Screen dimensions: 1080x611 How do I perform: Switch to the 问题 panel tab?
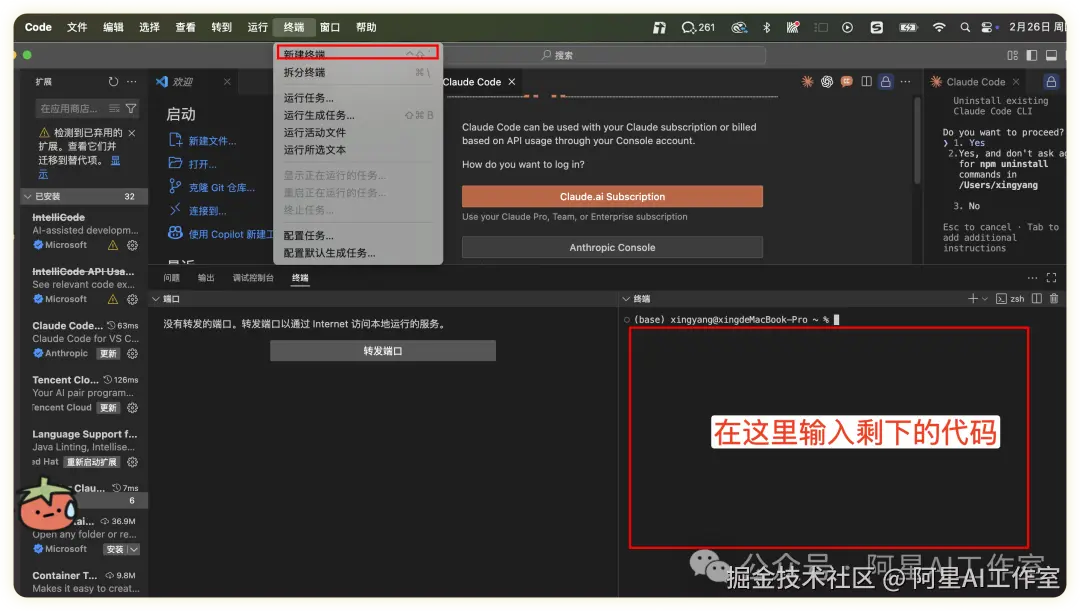point(172,278)
